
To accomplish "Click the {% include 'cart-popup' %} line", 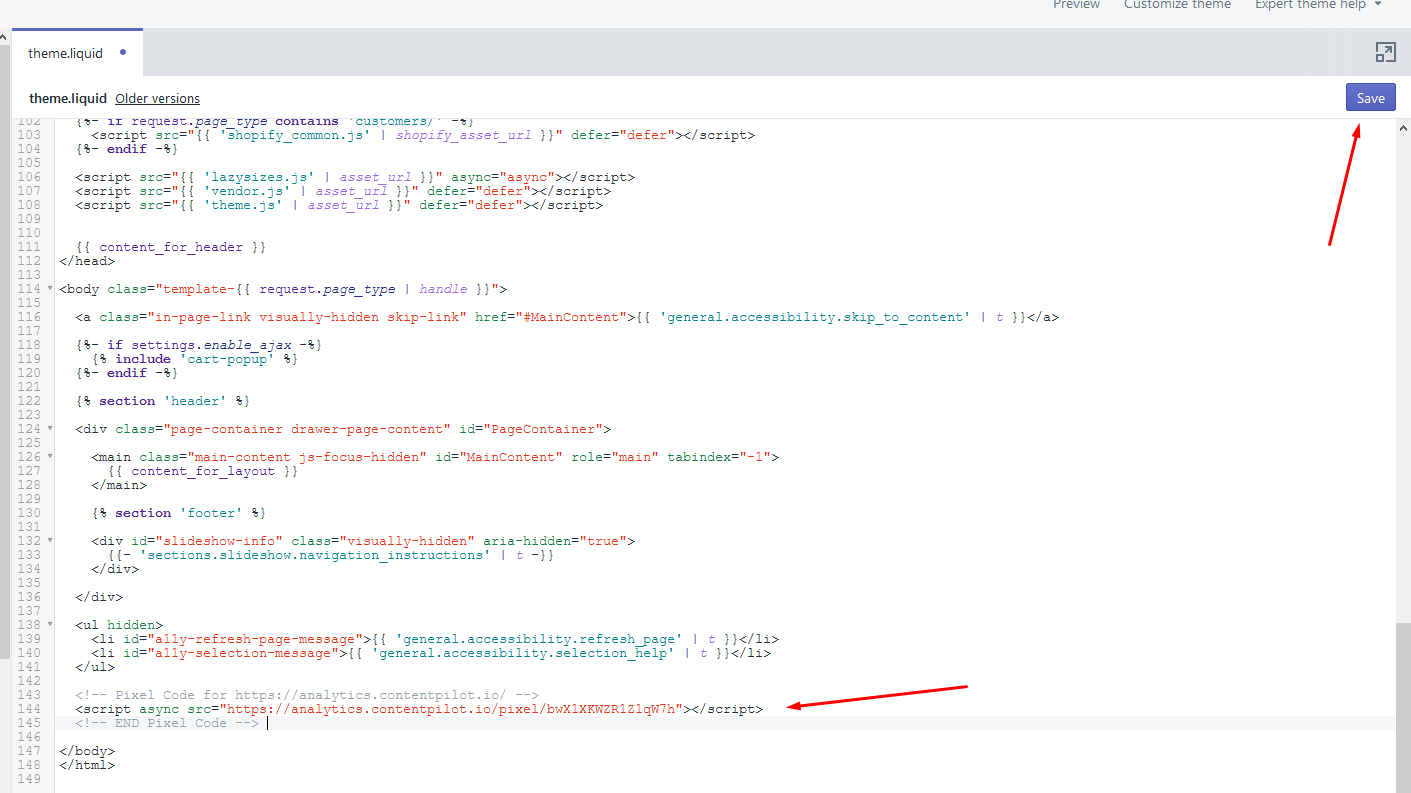I will point(195,359).
